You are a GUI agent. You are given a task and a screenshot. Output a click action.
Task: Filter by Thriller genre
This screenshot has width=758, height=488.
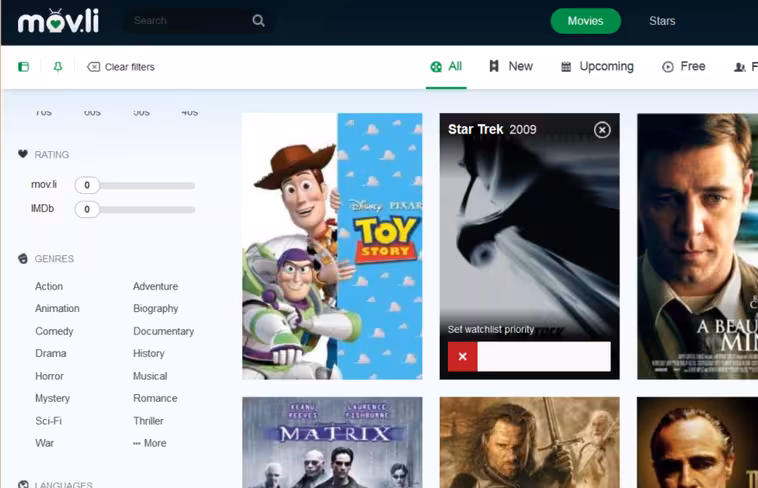(x=148, y=421)
